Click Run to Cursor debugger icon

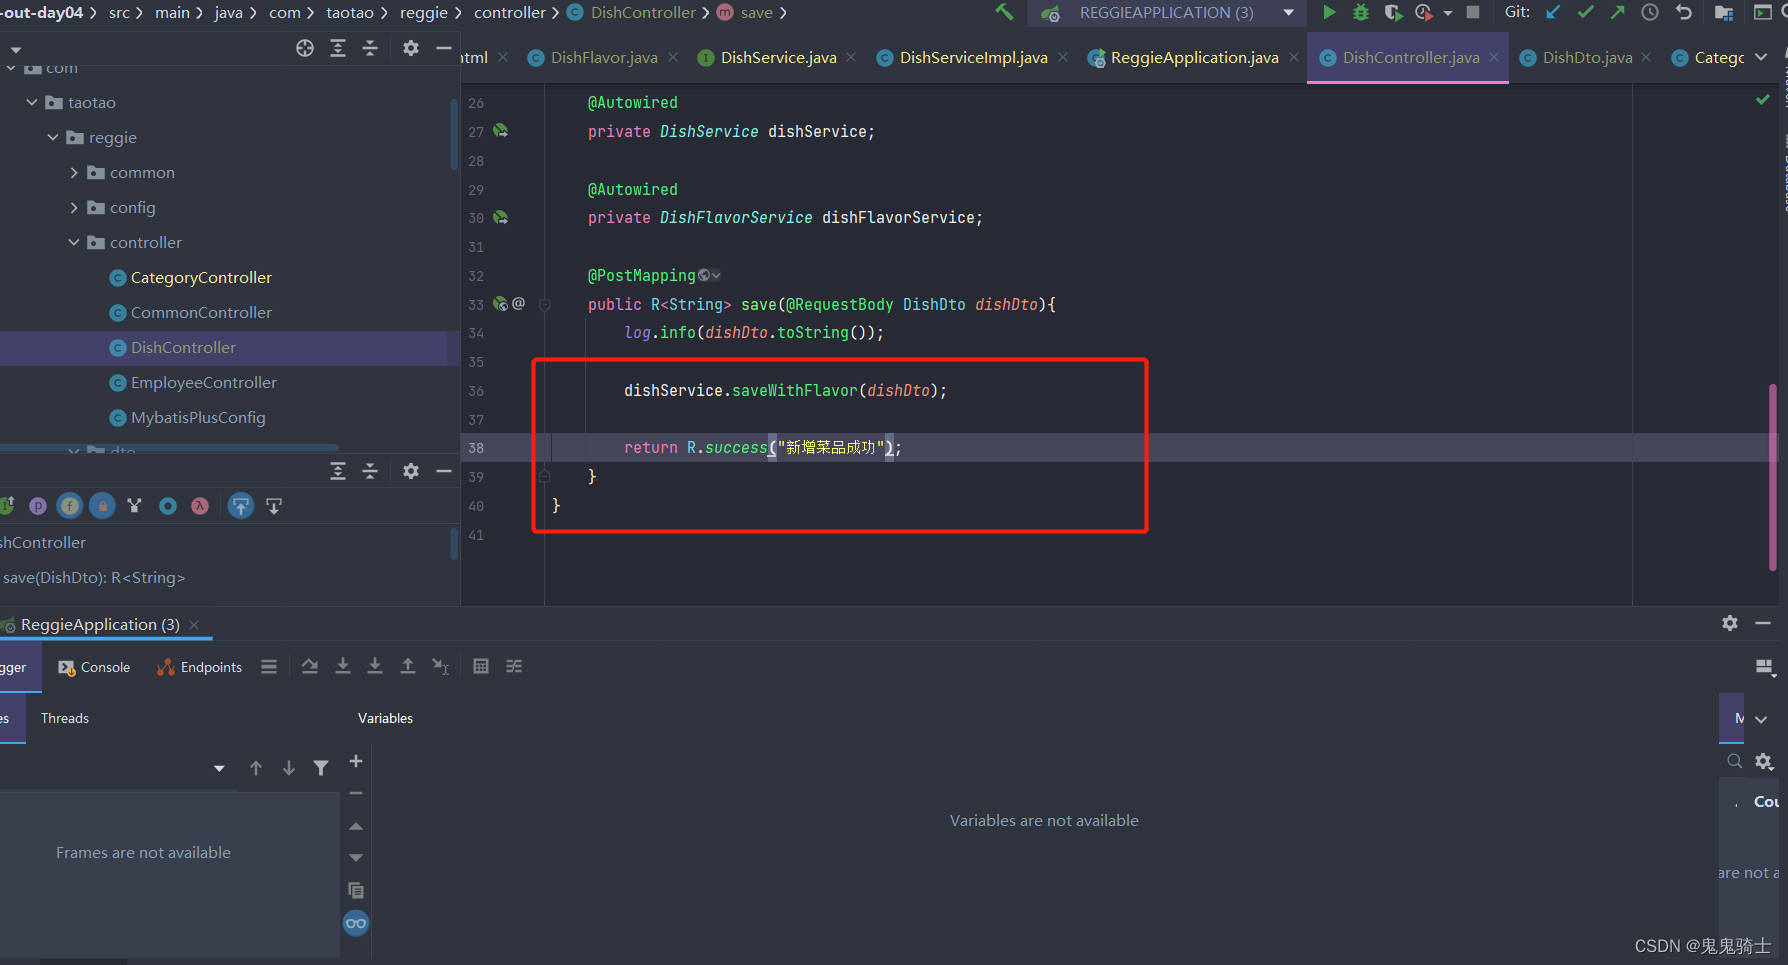(440, 666)
